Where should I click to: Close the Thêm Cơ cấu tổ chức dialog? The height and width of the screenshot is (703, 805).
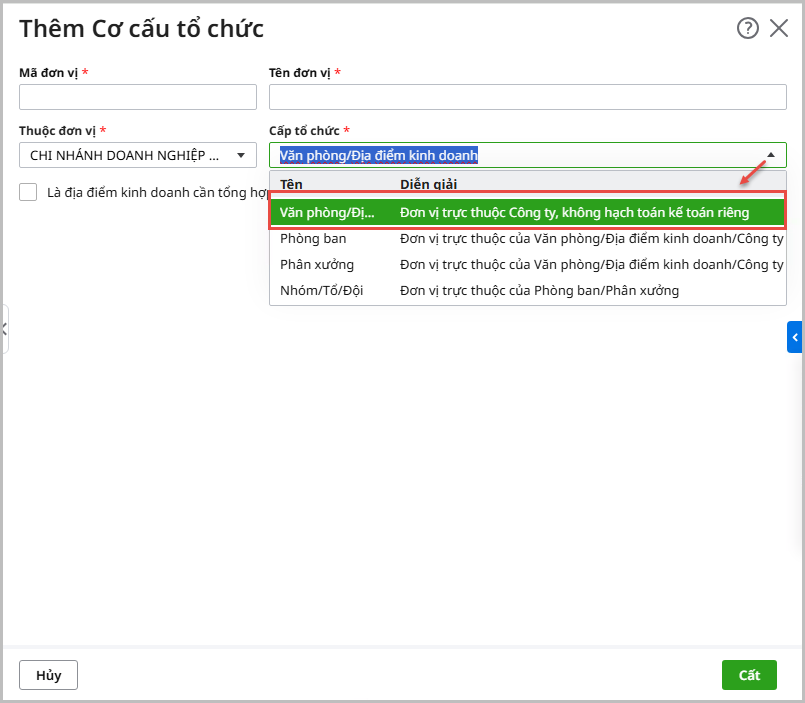click(779, 28)
